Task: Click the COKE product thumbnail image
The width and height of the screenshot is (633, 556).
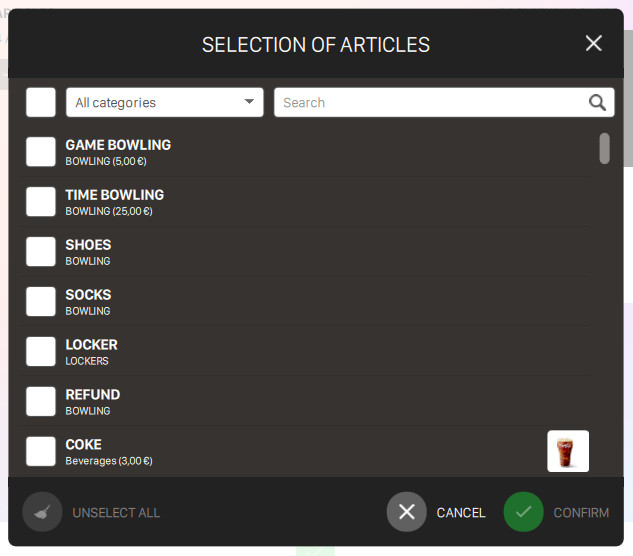Action: click(567, 451)
